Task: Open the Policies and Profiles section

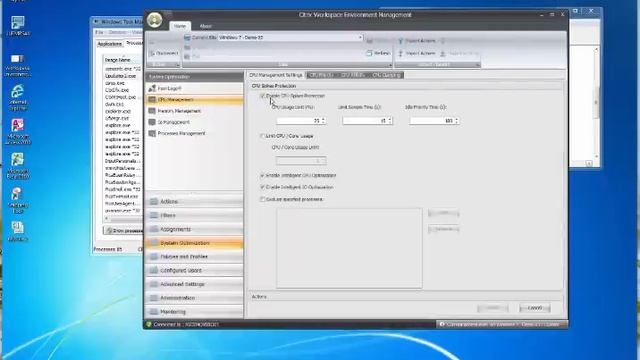Action: 194,257
